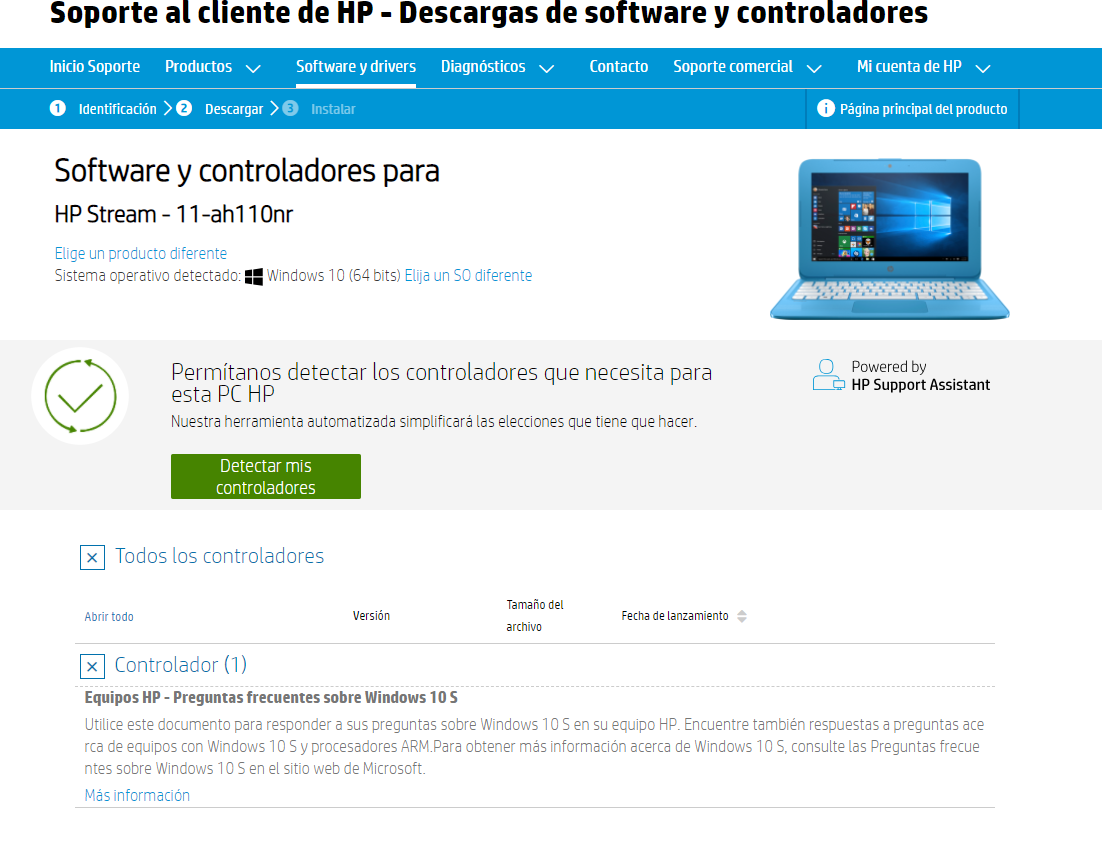Click the Controlador (1) heading
Screen dimensions: 1102x855
181,665
